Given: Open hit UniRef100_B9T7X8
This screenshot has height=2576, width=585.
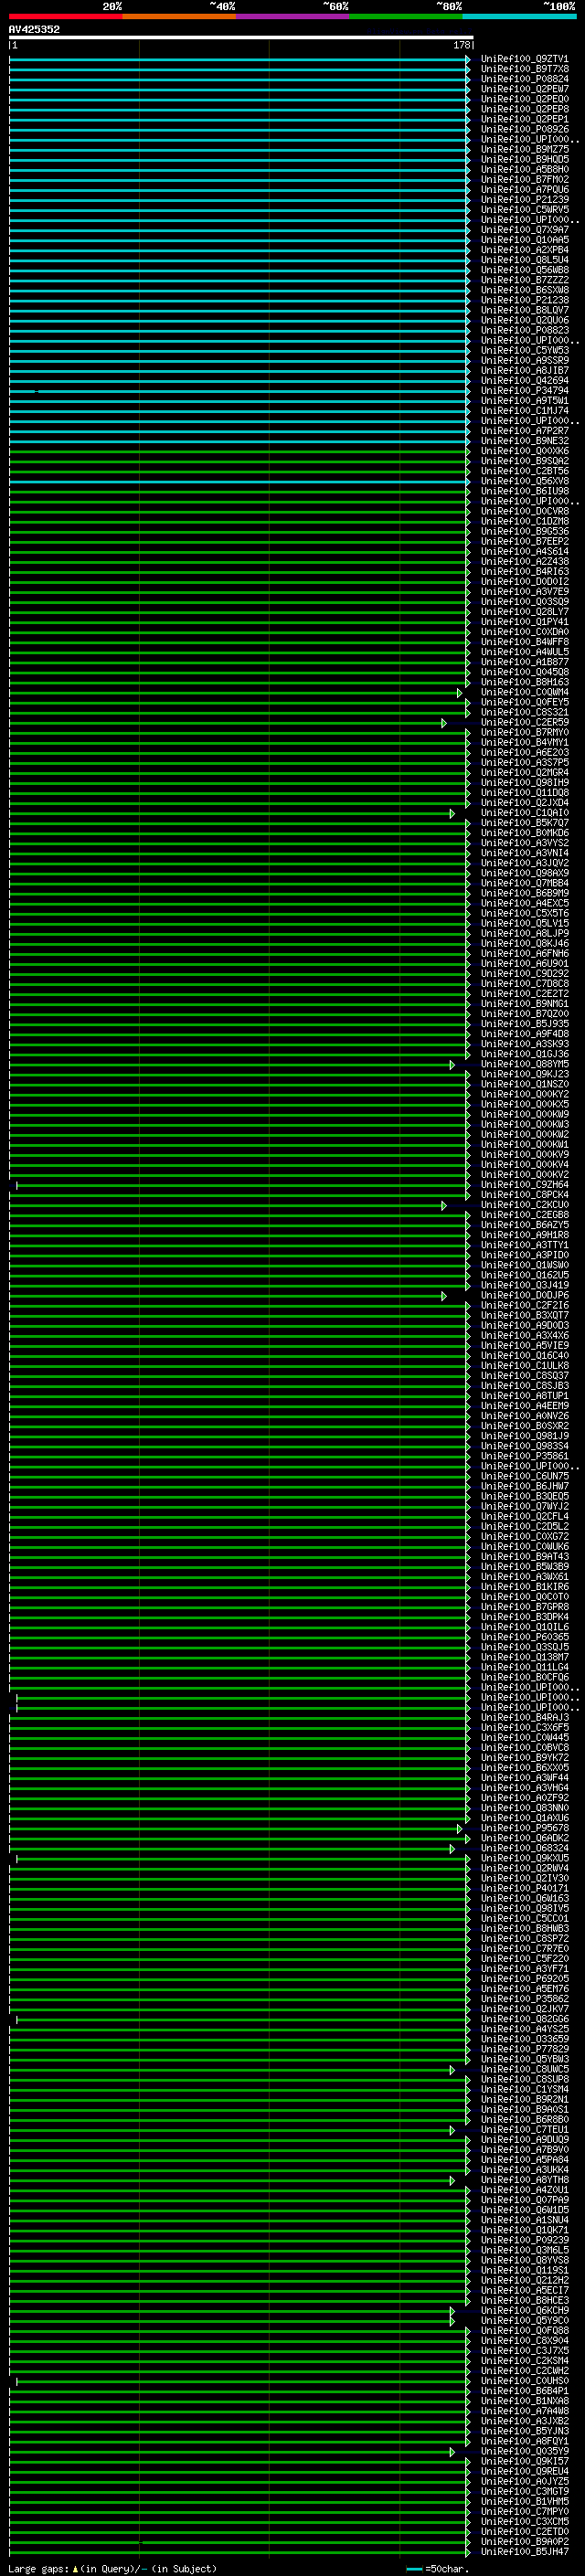Looking at the screenshot, I should [525, 69].
